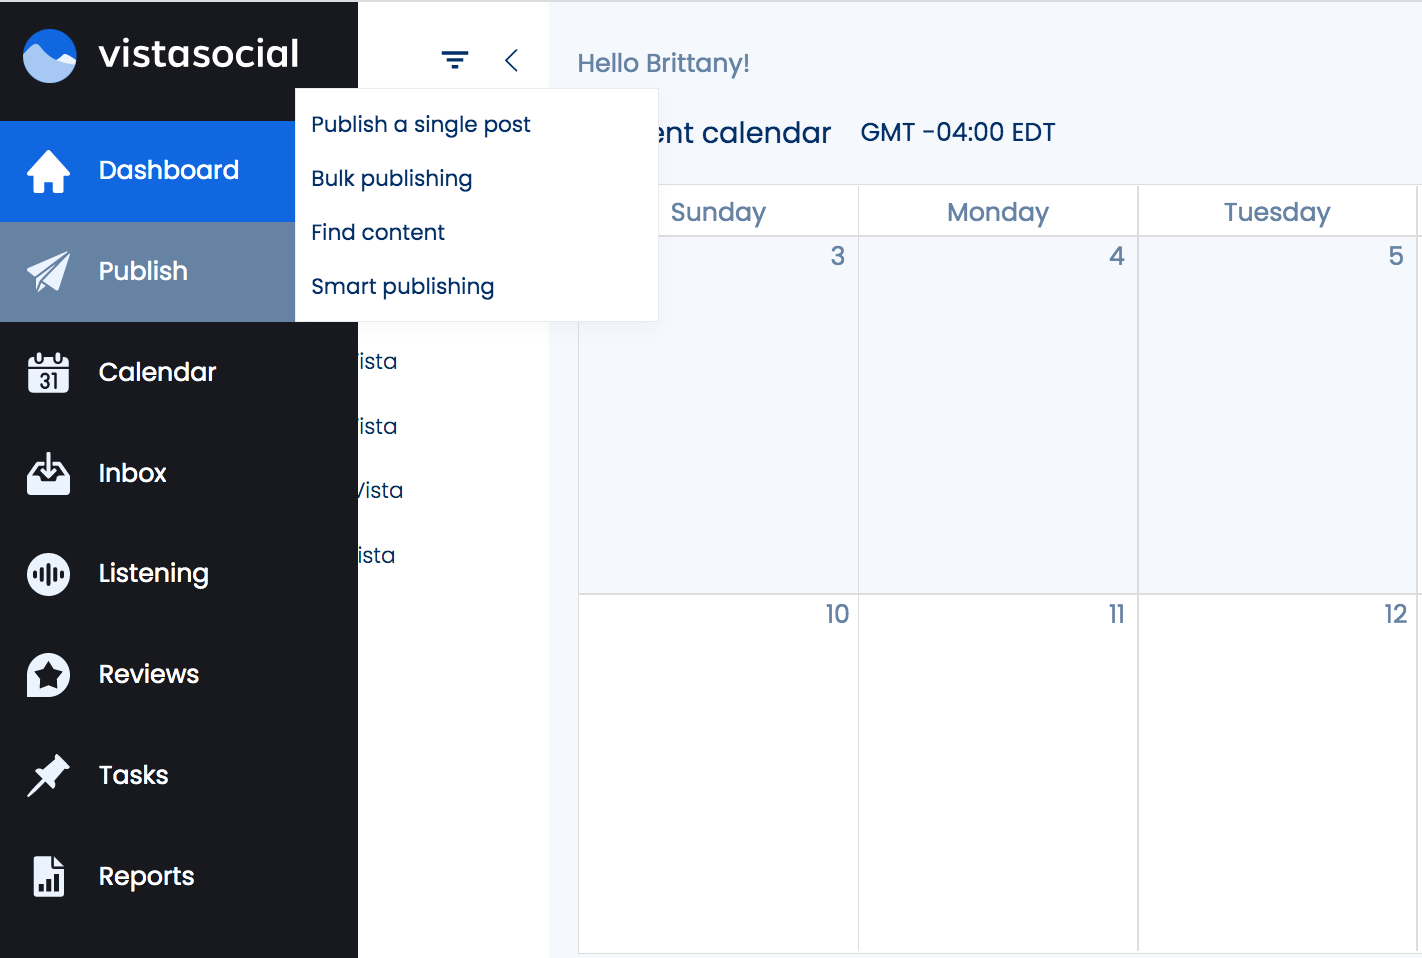Select the Publish paper-plane icon
The width and height of the screenshot is (1422, 958).
[48, 271]
